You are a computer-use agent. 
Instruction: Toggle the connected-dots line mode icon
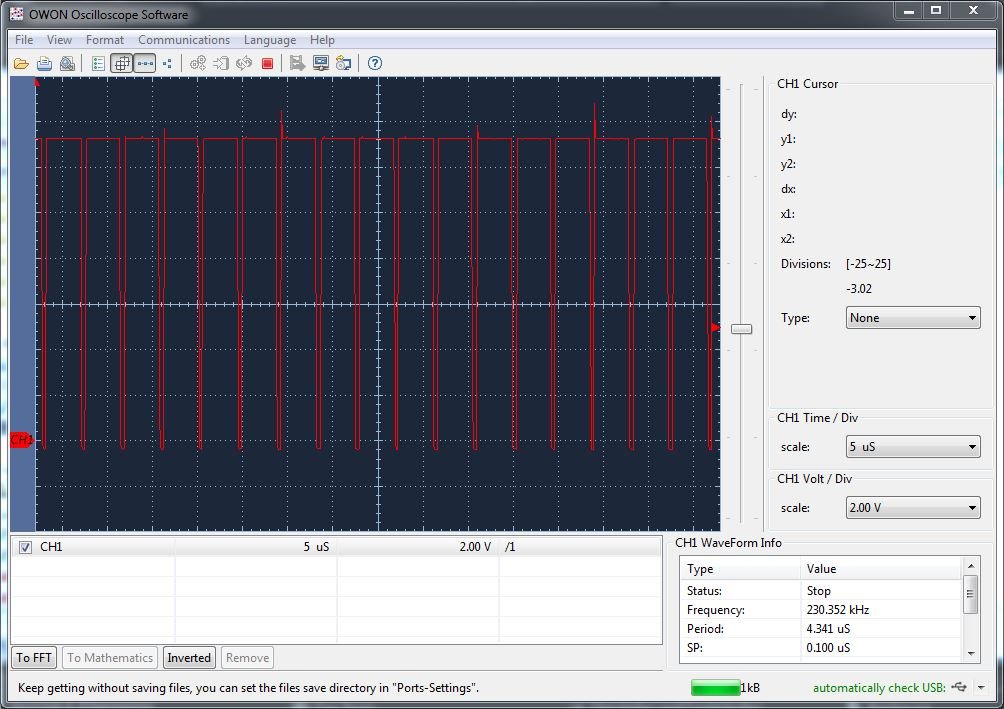145,63
